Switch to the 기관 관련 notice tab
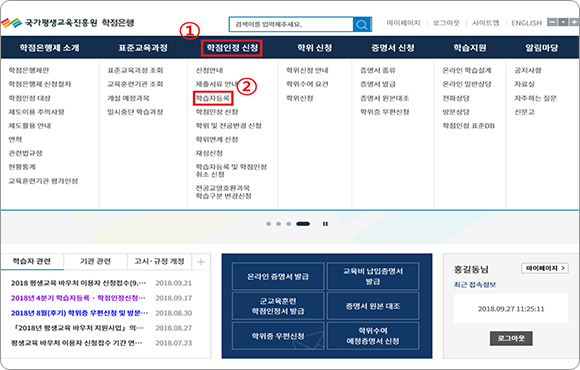580x370 pixels. 95,261
